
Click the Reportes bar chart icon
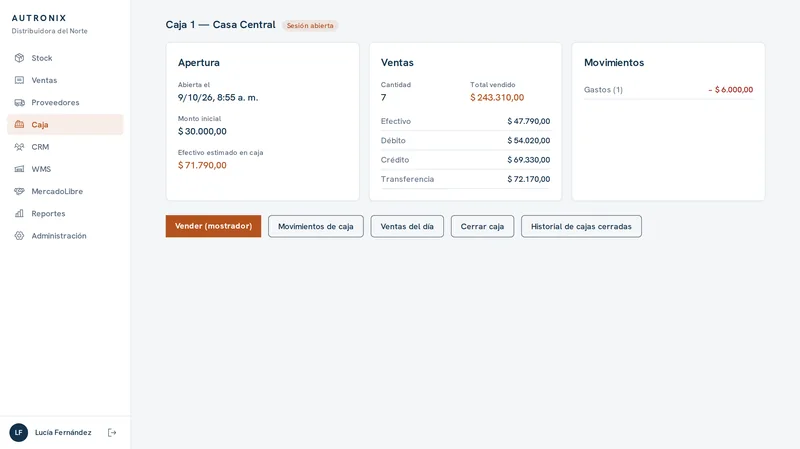click(x=19, y=213)
